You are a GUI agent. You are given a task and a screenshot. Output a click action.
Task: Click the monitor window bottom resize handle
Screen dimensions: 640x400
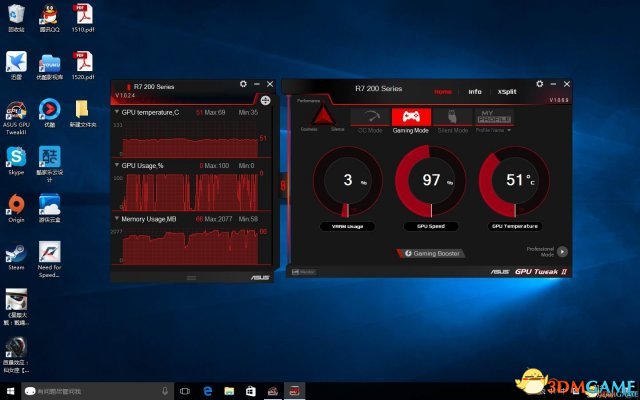191,278
